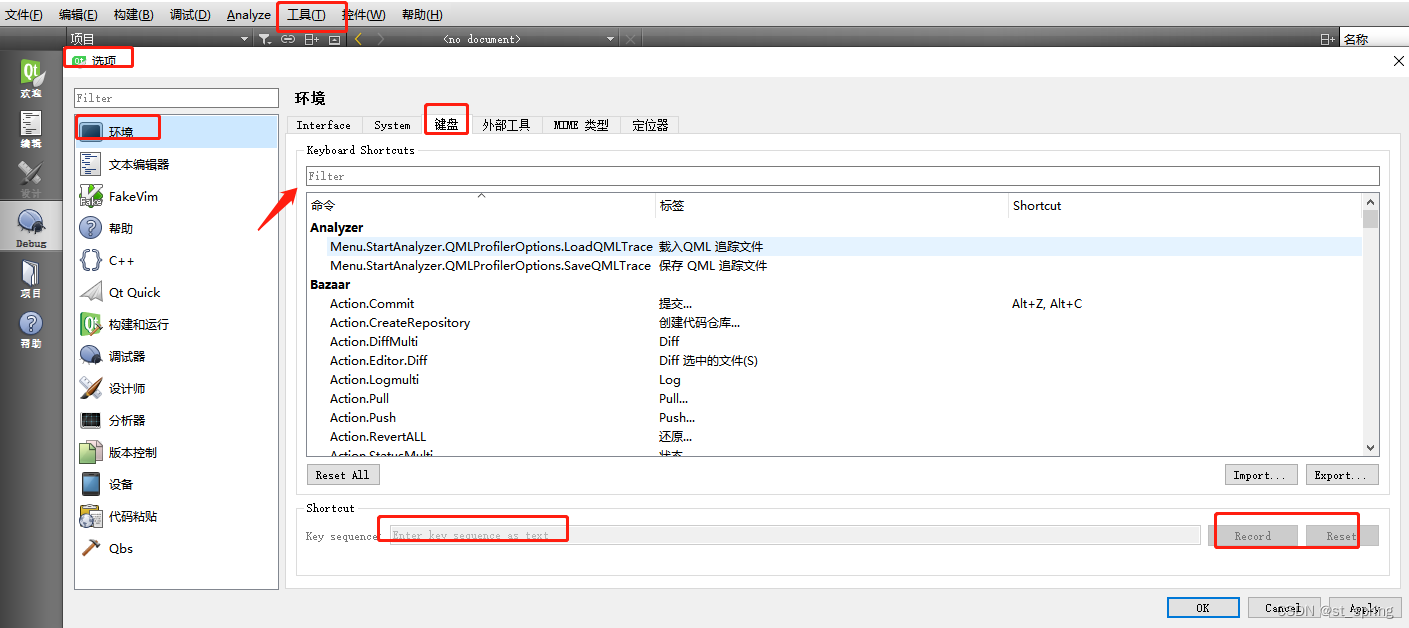Open the 文件(F) menu

(x=24, y=15)
